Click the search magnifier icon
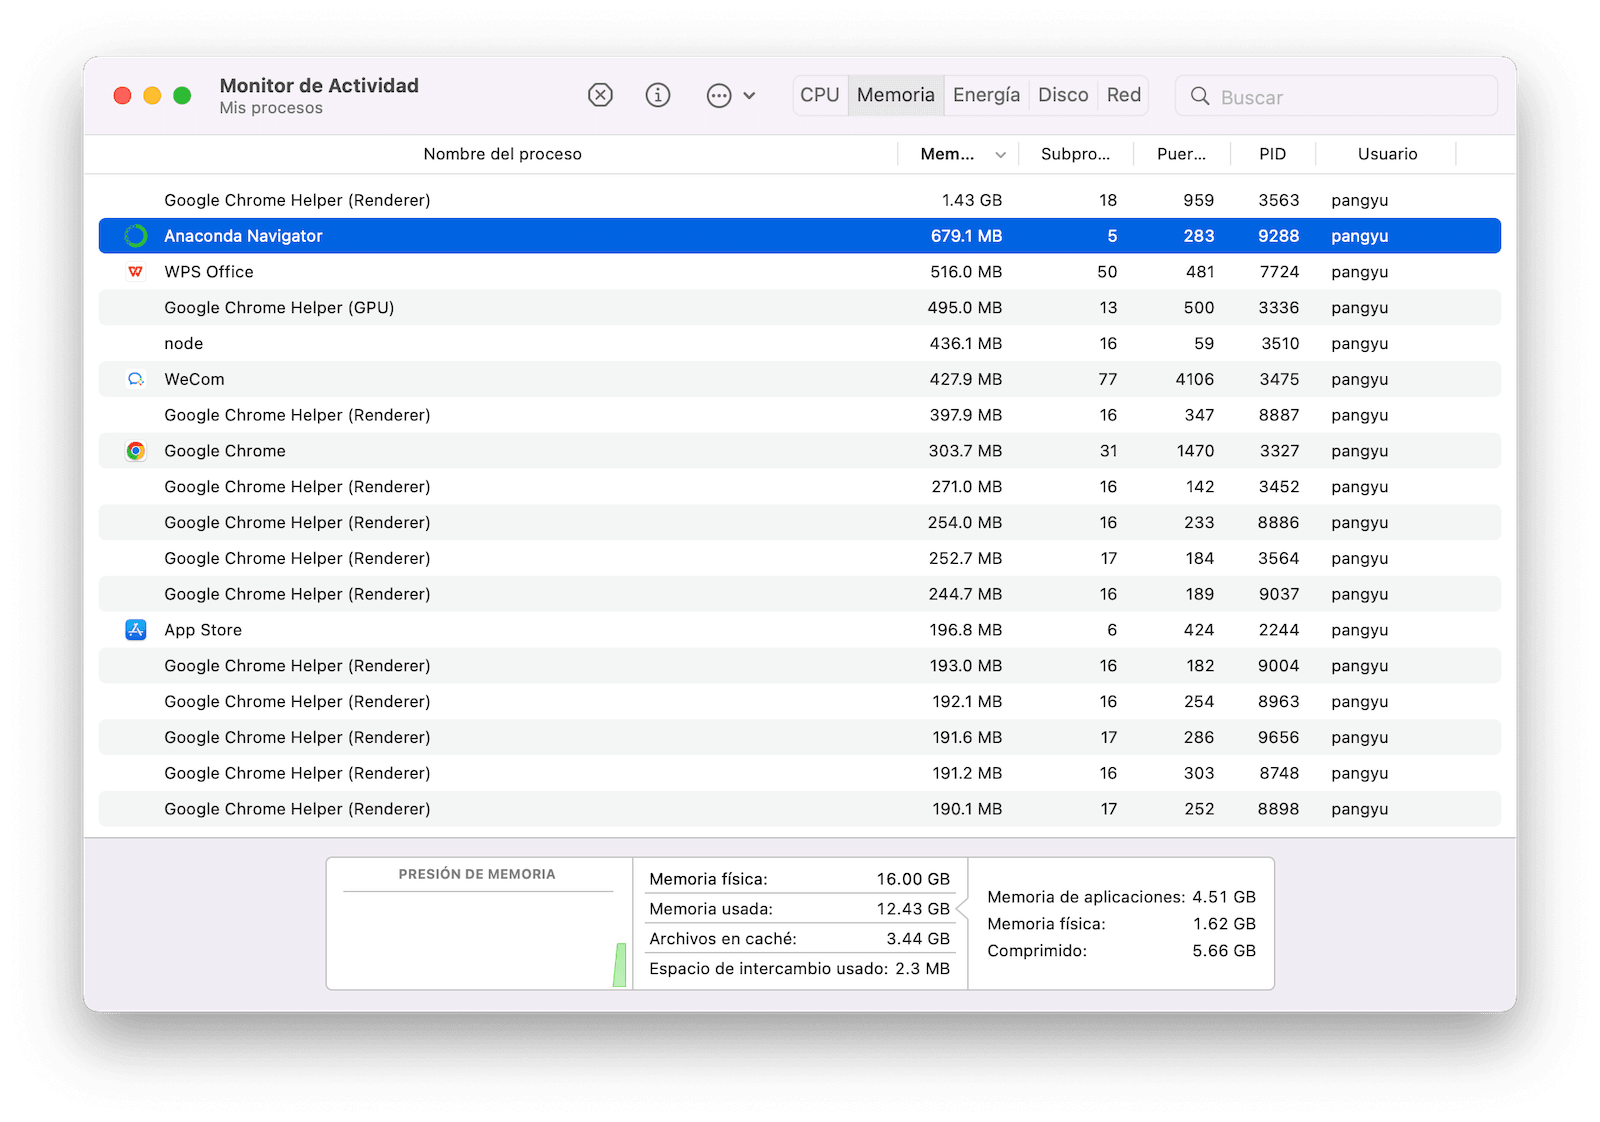The width and height of the screenshot is (1600, 1122). click(x=1200, y=96)
